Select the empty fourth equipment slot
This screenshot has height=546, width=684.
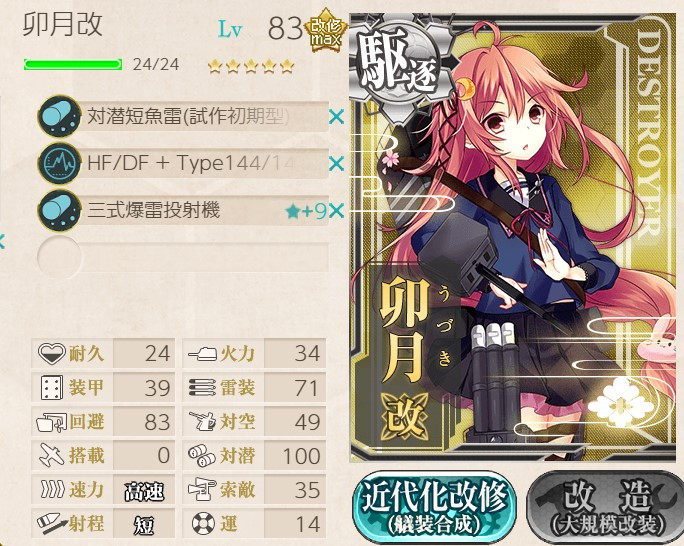183,257
